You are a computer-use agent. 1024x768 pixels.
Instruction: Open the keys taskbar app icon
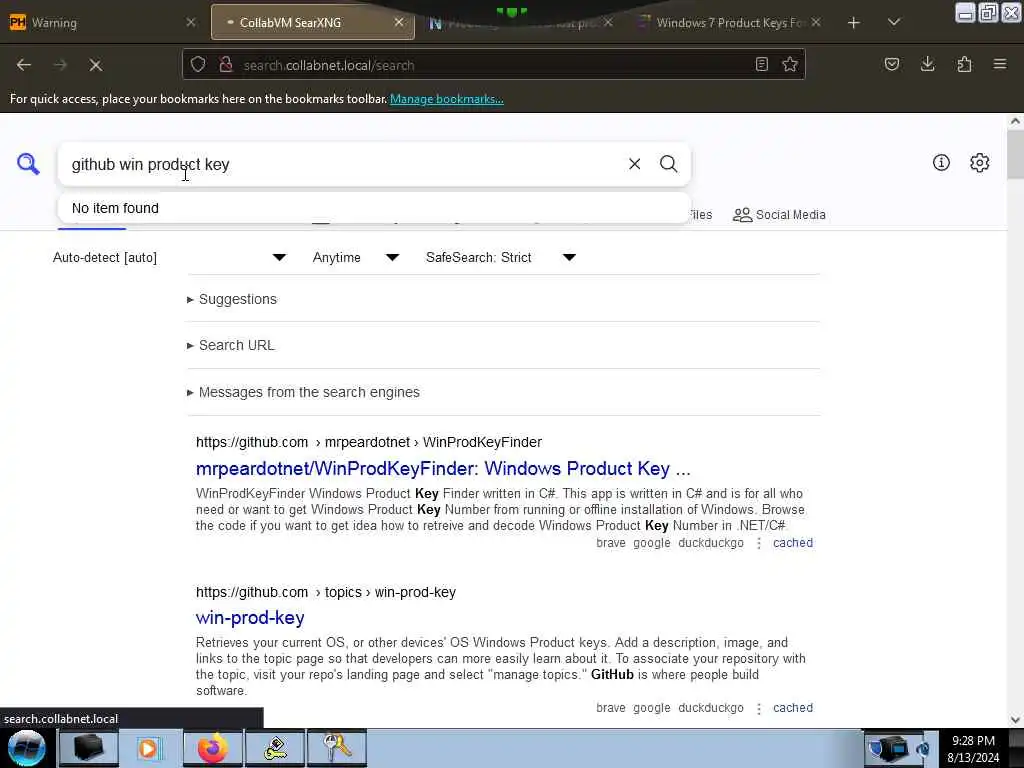(x=337, y=748)
